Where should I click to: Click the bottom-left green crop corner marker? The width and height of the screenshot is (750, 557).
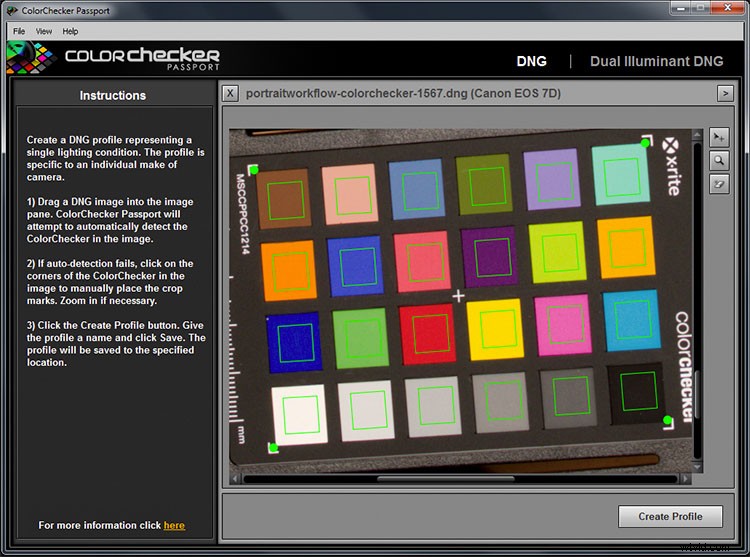(x=274, y=448)
